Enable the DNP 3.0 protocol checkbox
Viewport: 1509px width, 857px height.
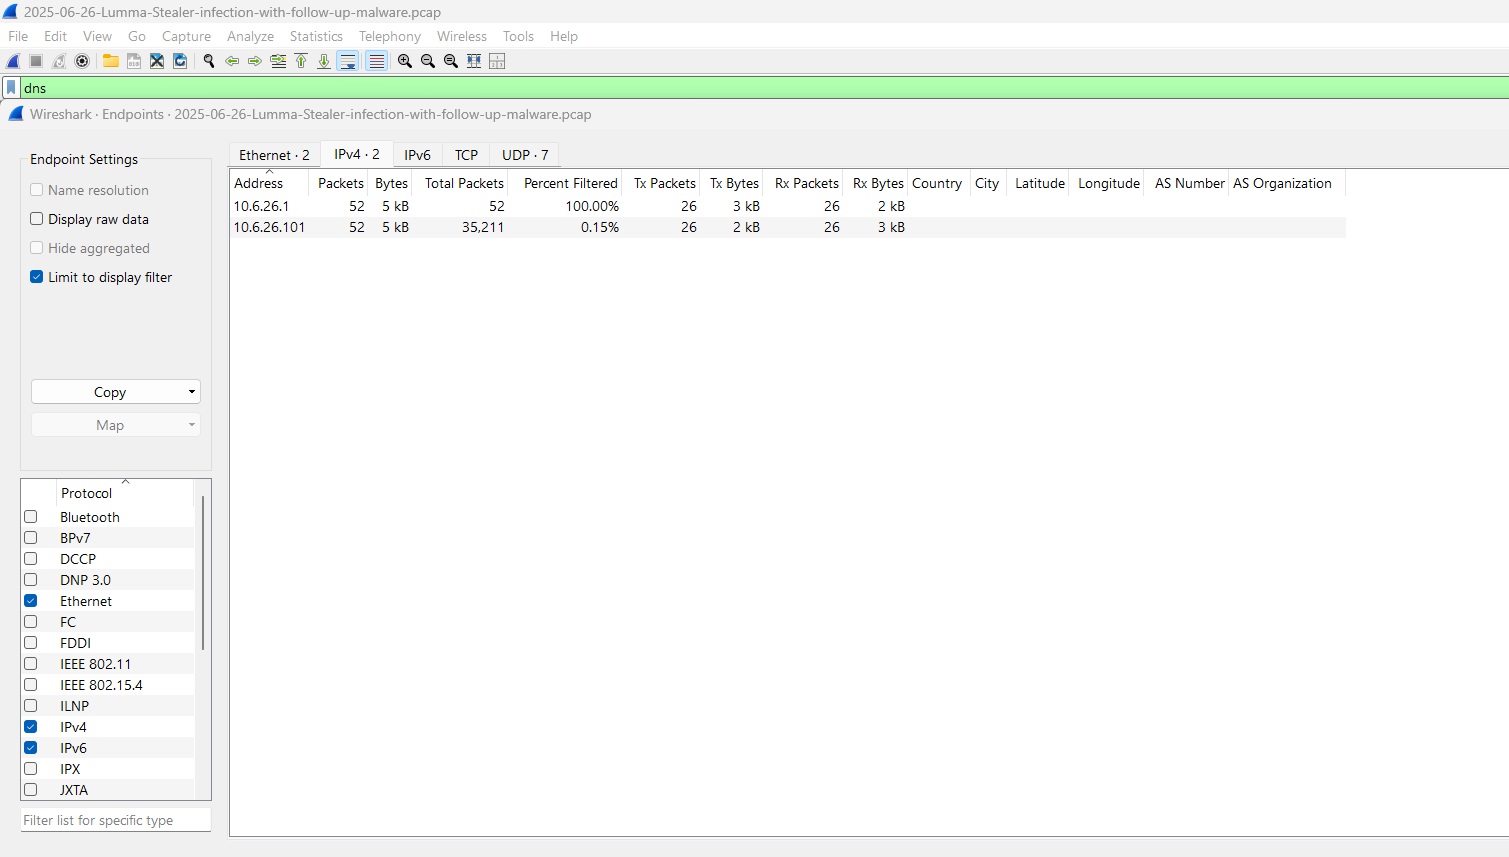coord(31,580)
